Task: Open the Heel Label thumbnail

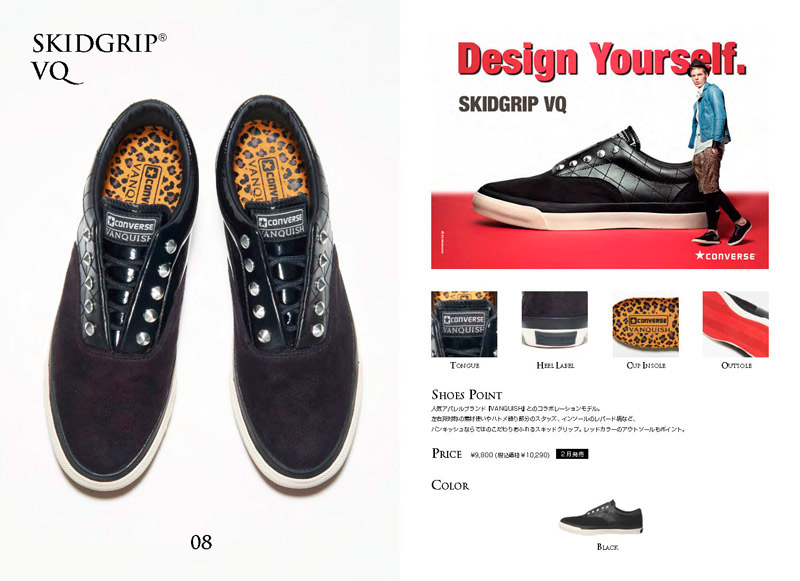Action: [x=555, y=324]
